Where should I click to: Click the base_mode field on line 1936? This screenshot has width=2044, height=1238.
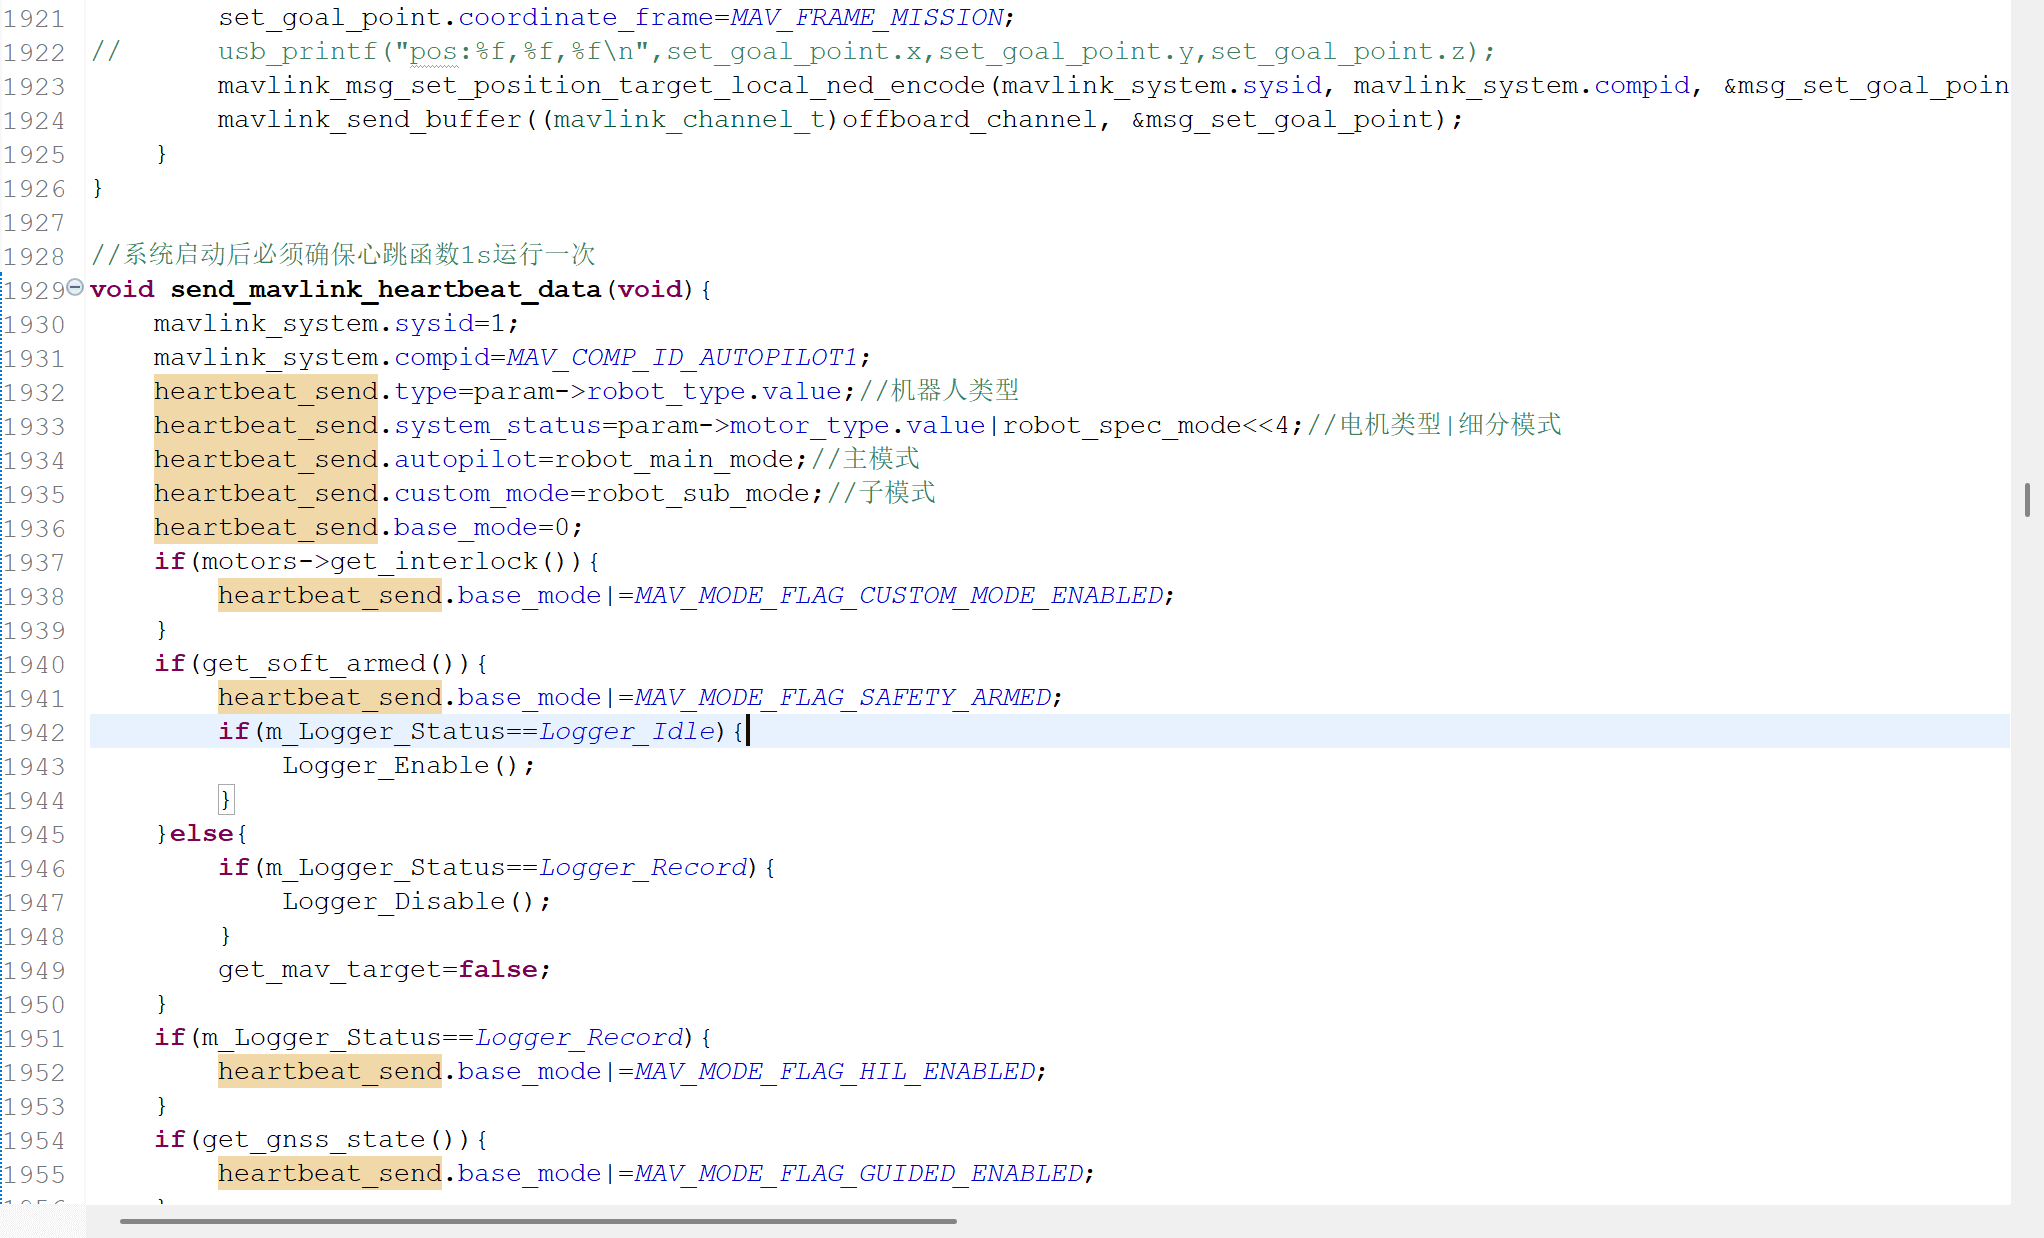tap(463, 527)
